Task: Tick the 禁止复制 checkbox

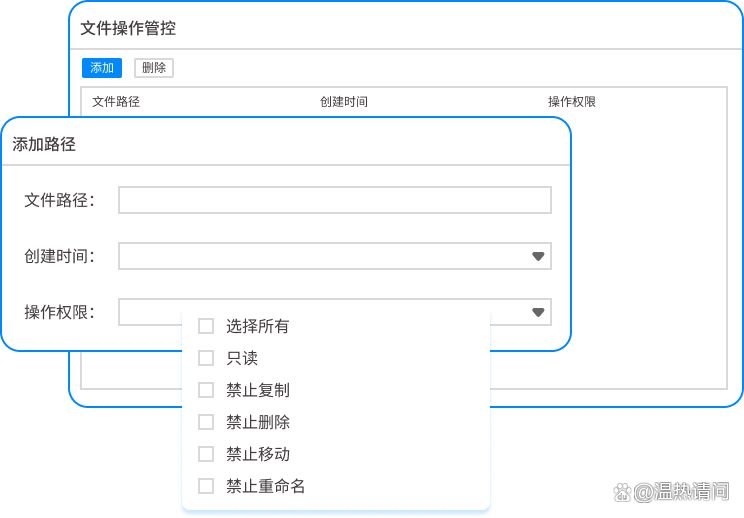Action: click(206, 390)
